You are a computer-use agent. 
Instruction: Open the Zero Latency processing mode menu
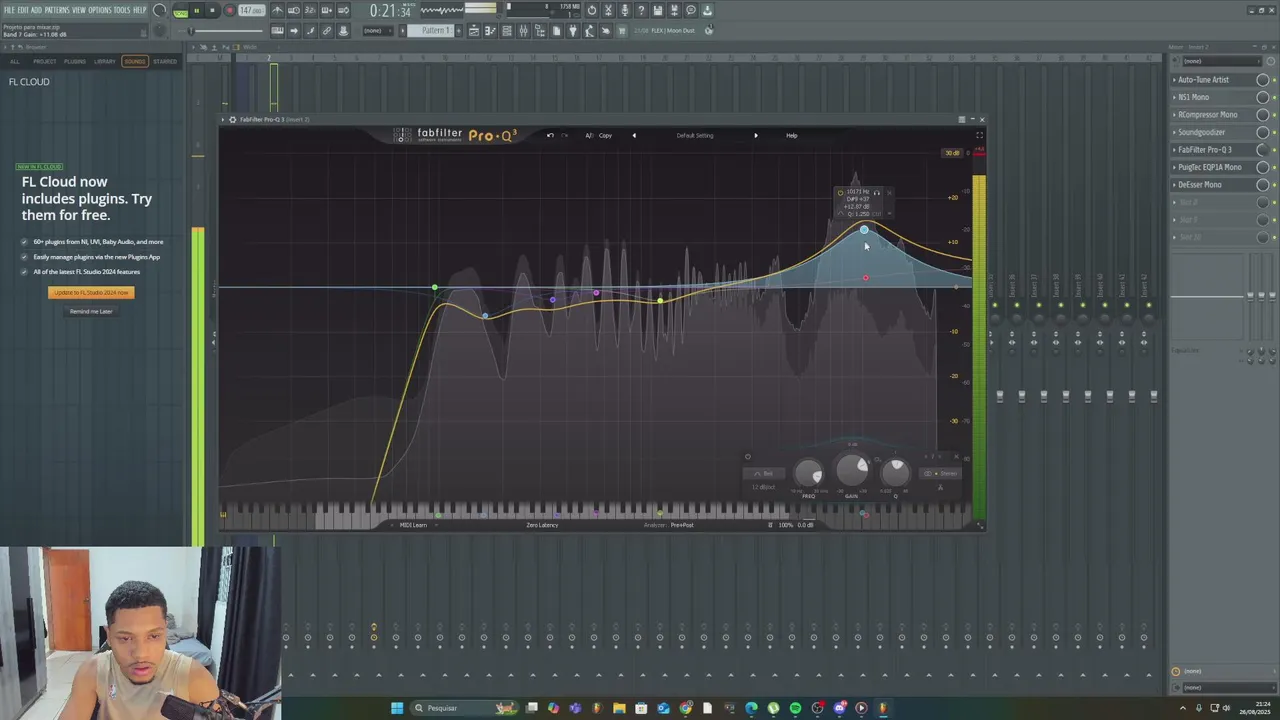[x=542, y=525]
